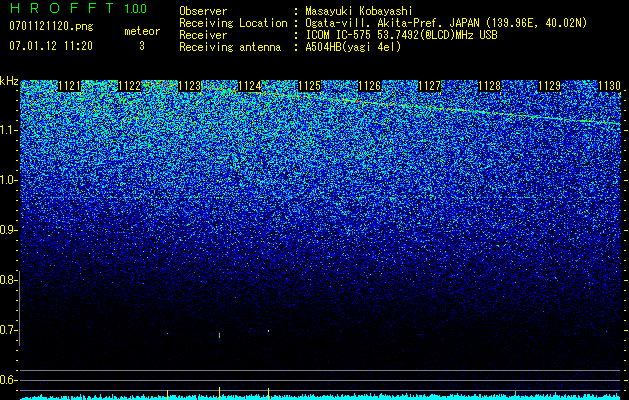Select observer name Masayuki Kobayashi
This screenshot has width=629, height=400.
pyautogui.click(x=359, y=11)
